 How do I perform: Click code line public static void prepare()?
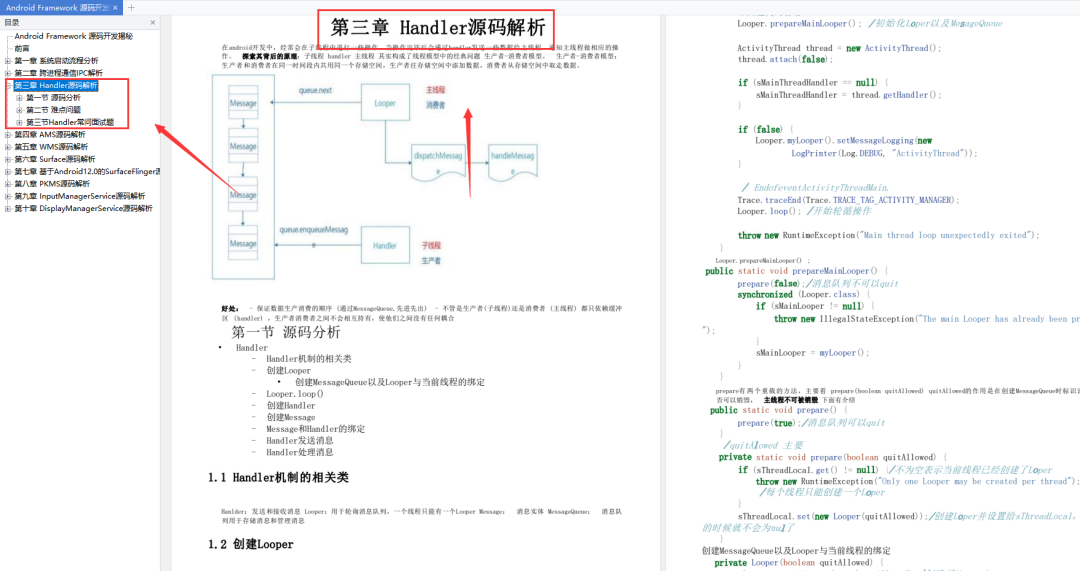pyautogui.click(x=778, y=411)
